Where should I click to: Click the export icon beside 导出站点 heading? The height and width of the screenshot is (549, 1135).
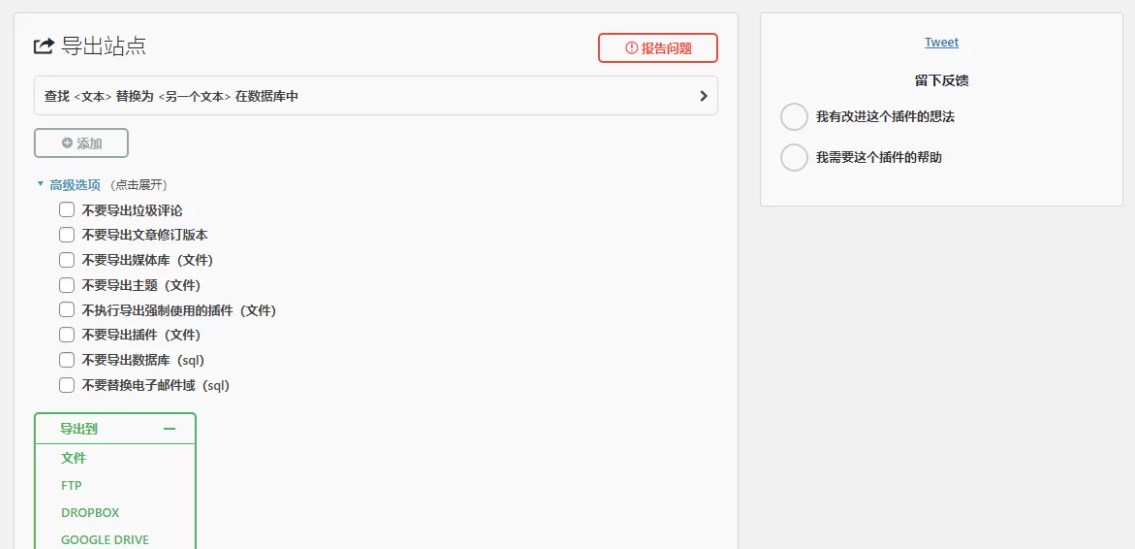pyautogui.click(x=44, y=46)
